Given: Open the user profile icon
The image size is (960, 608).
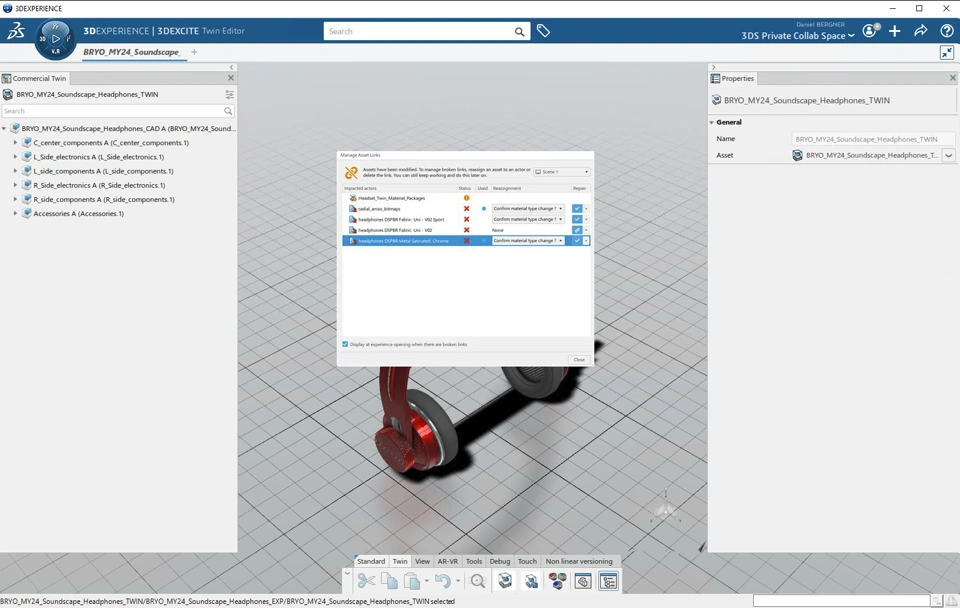Looking at the screenshot, I should 870,31.
